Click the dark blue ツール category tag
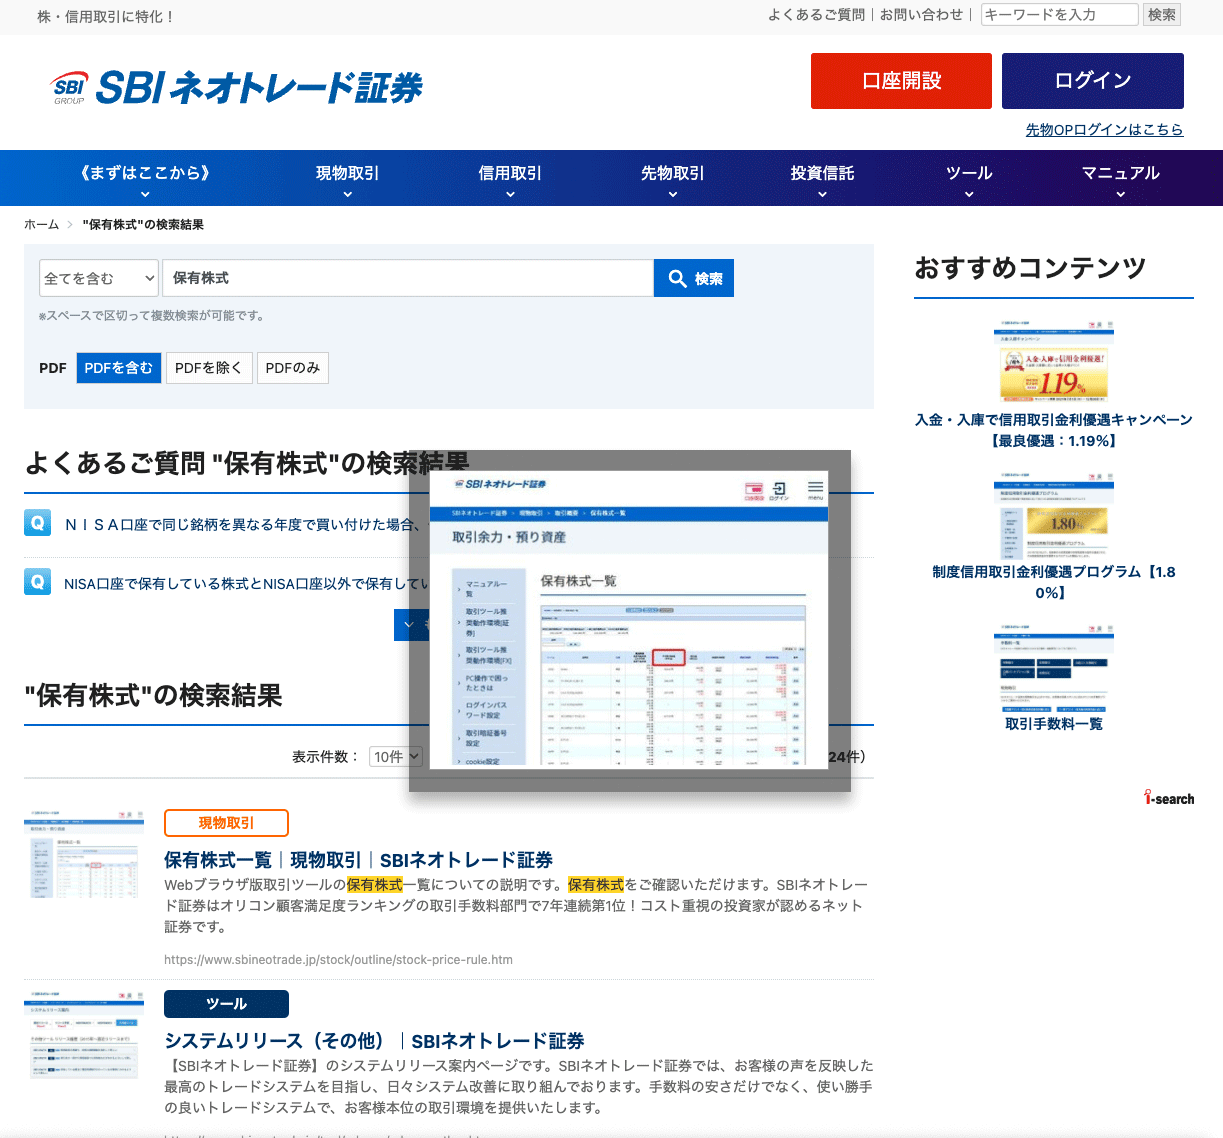1223x1138 pixels. 226,1004
